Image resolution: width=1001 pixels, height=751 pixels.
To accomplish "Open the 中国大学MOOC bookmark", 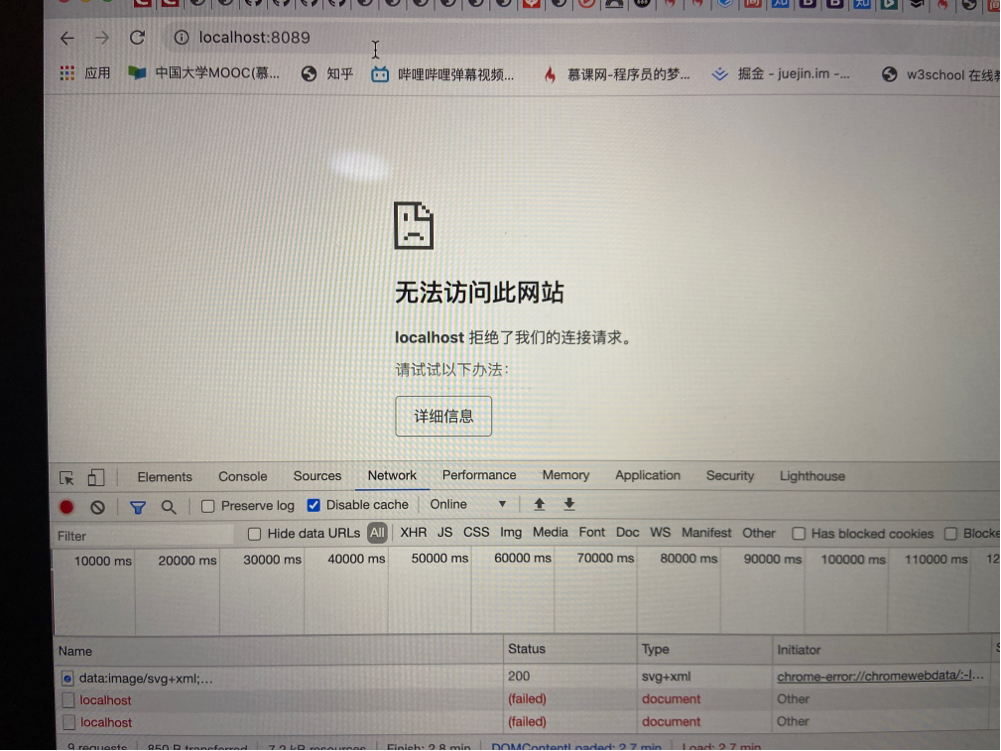I will tap(204, 73).
